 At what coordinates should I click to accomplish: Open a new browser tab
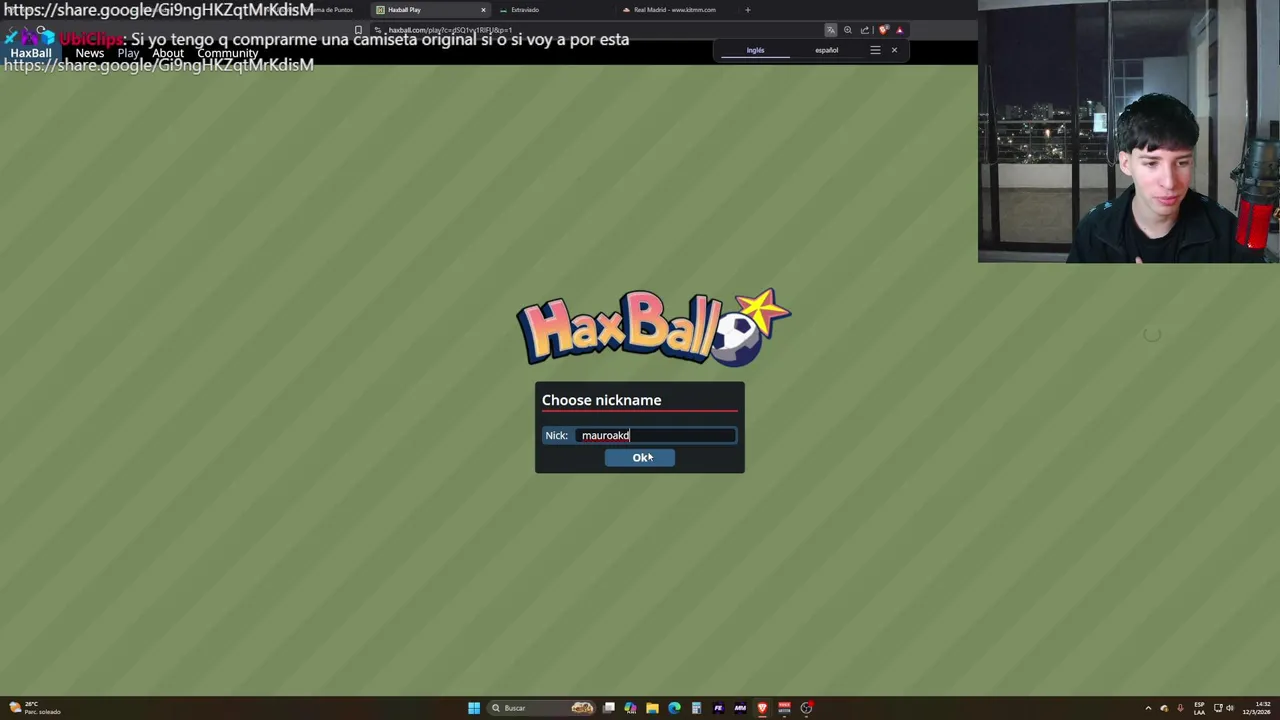tap(747, 10)
